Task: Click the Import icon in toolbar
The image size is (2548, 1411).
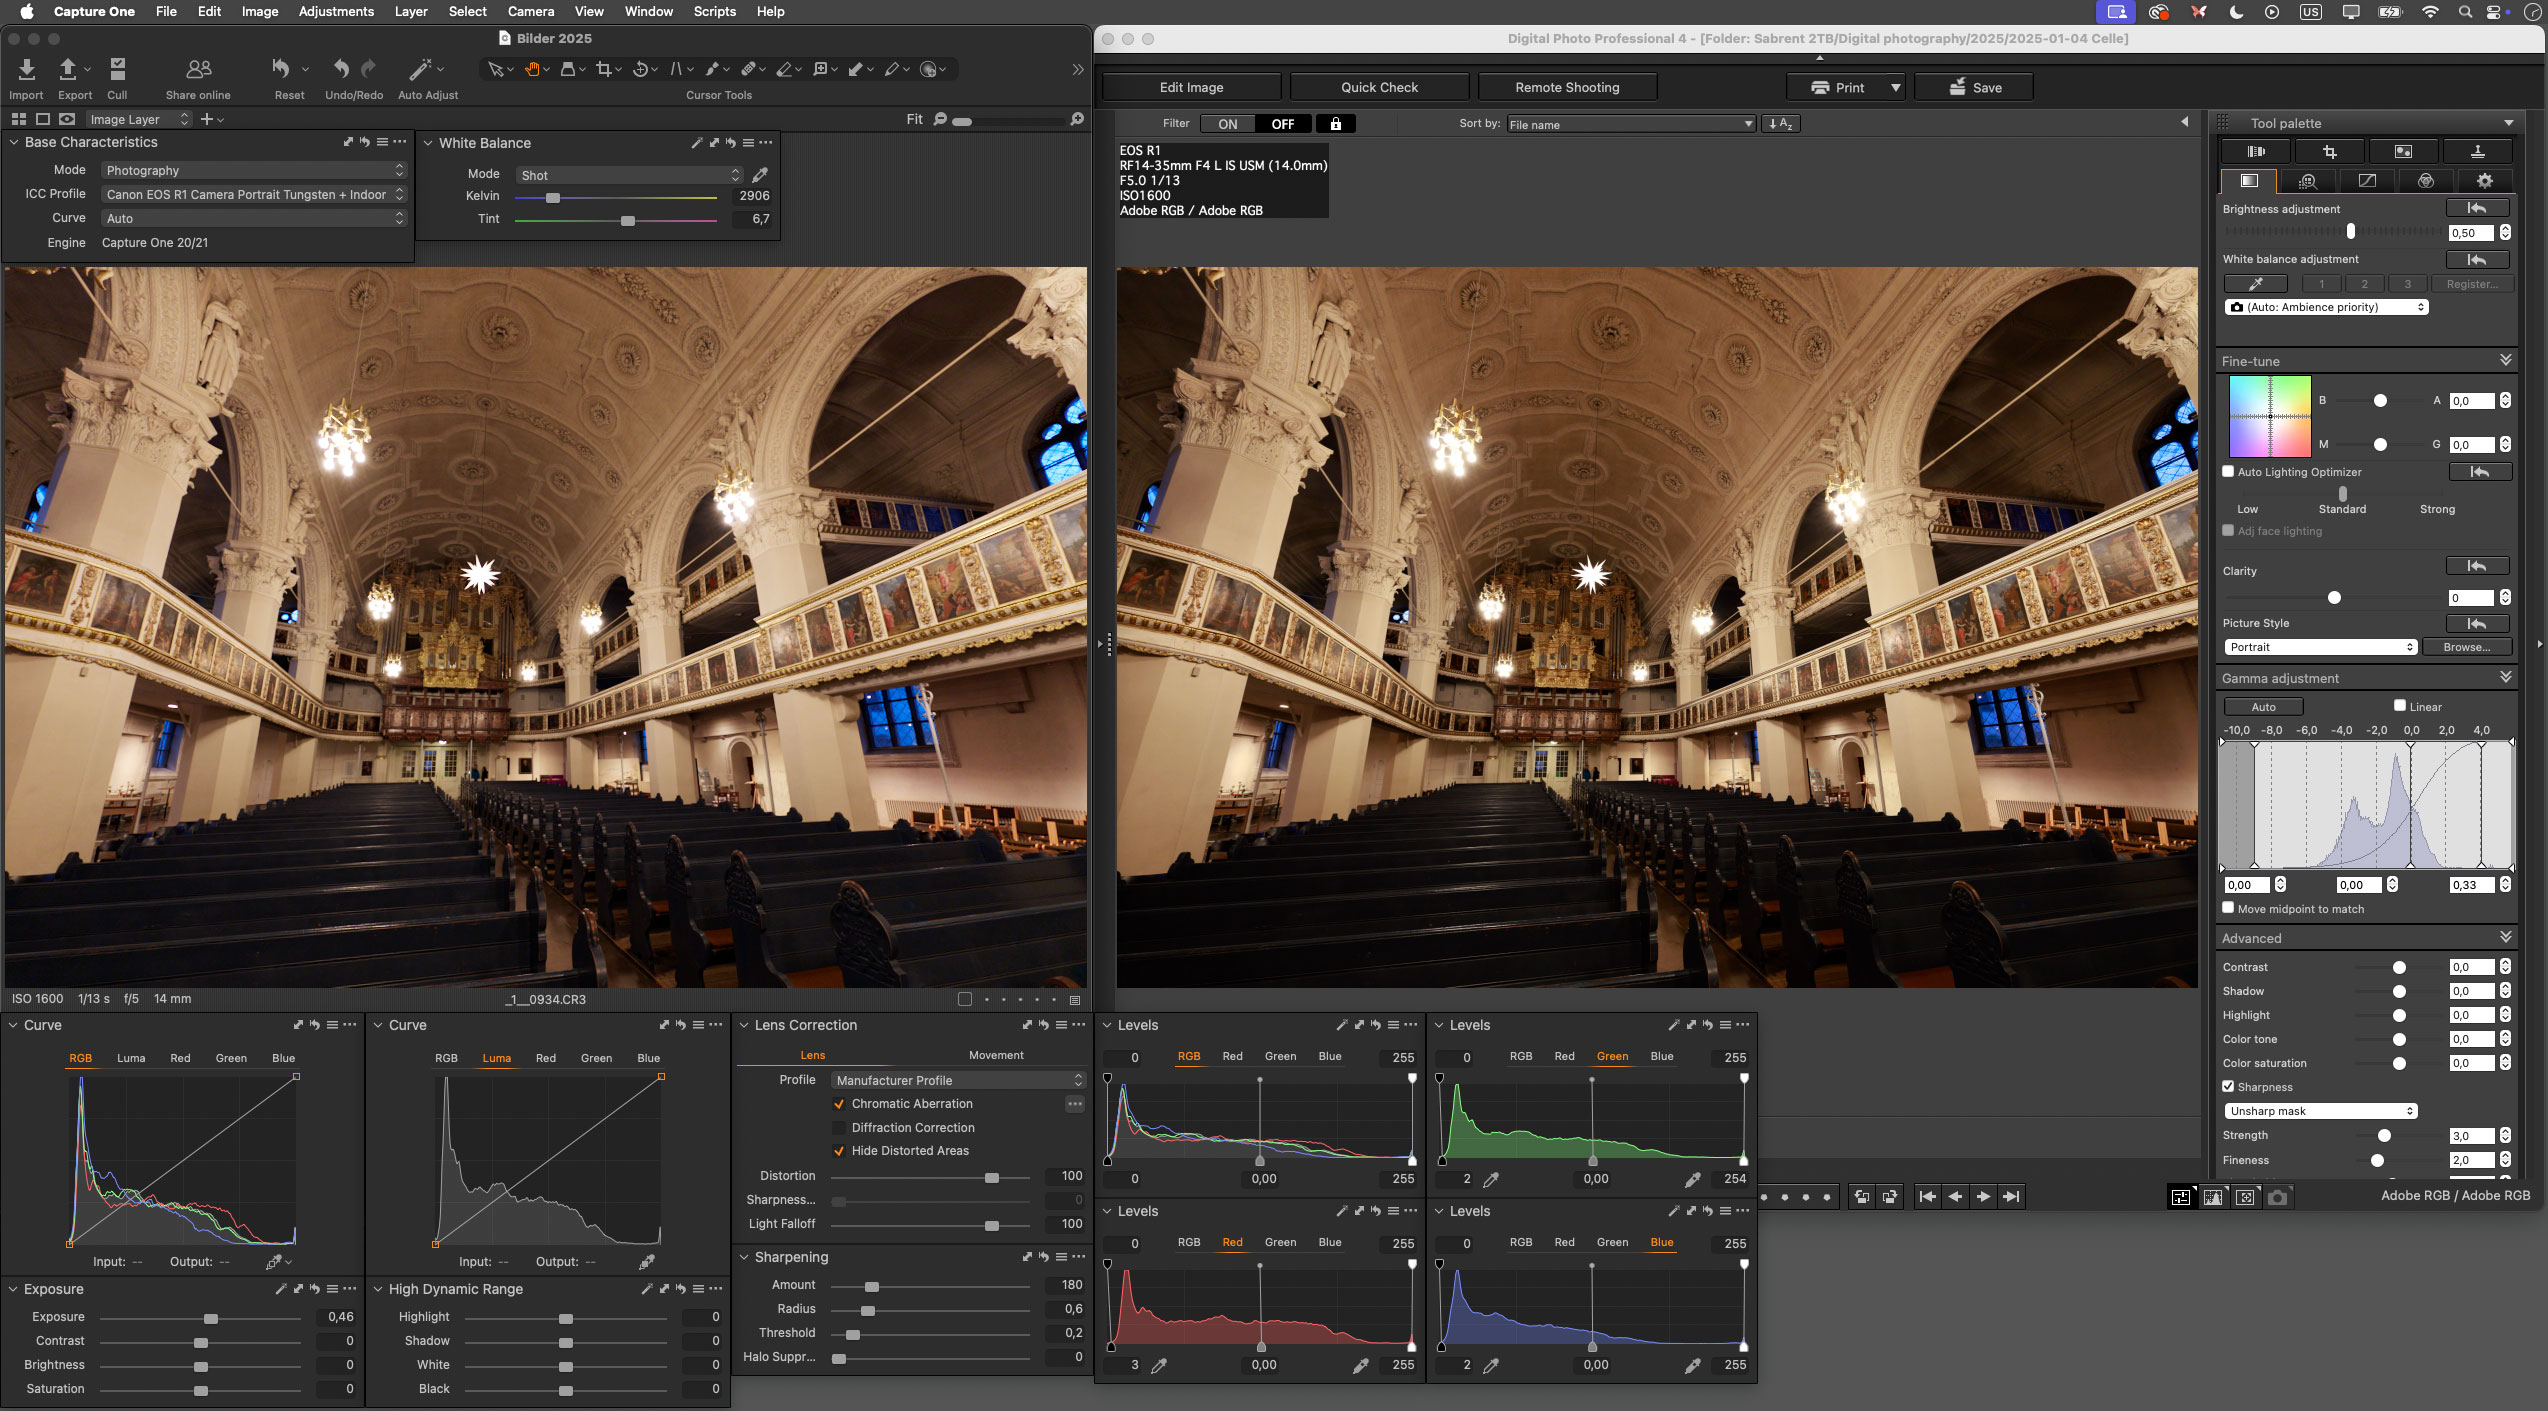Action: click(27, 69)
